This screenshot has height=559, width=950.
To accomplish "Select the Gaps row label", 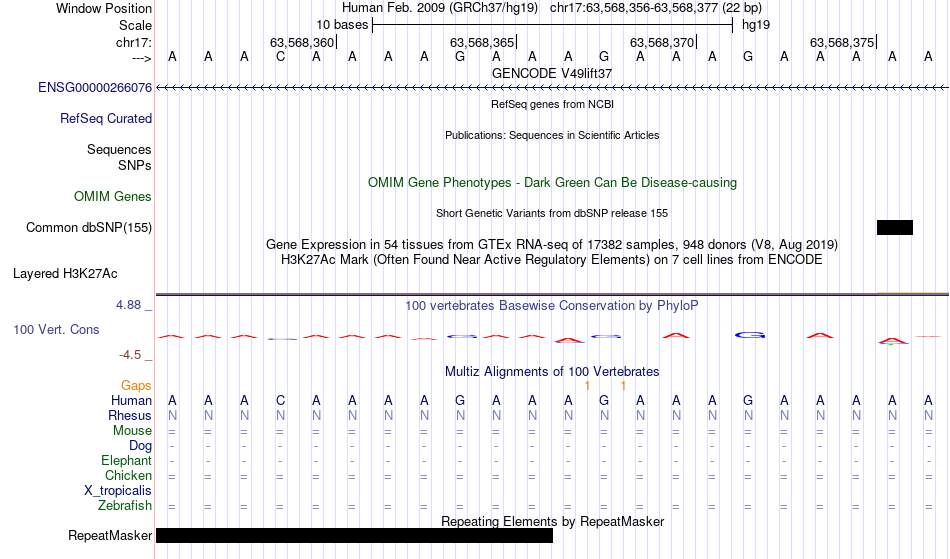I will pos(136,385).
